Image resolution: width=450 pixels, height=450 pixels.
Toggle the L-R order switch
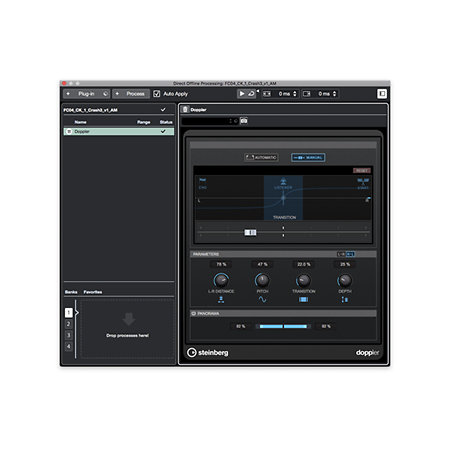341,254
